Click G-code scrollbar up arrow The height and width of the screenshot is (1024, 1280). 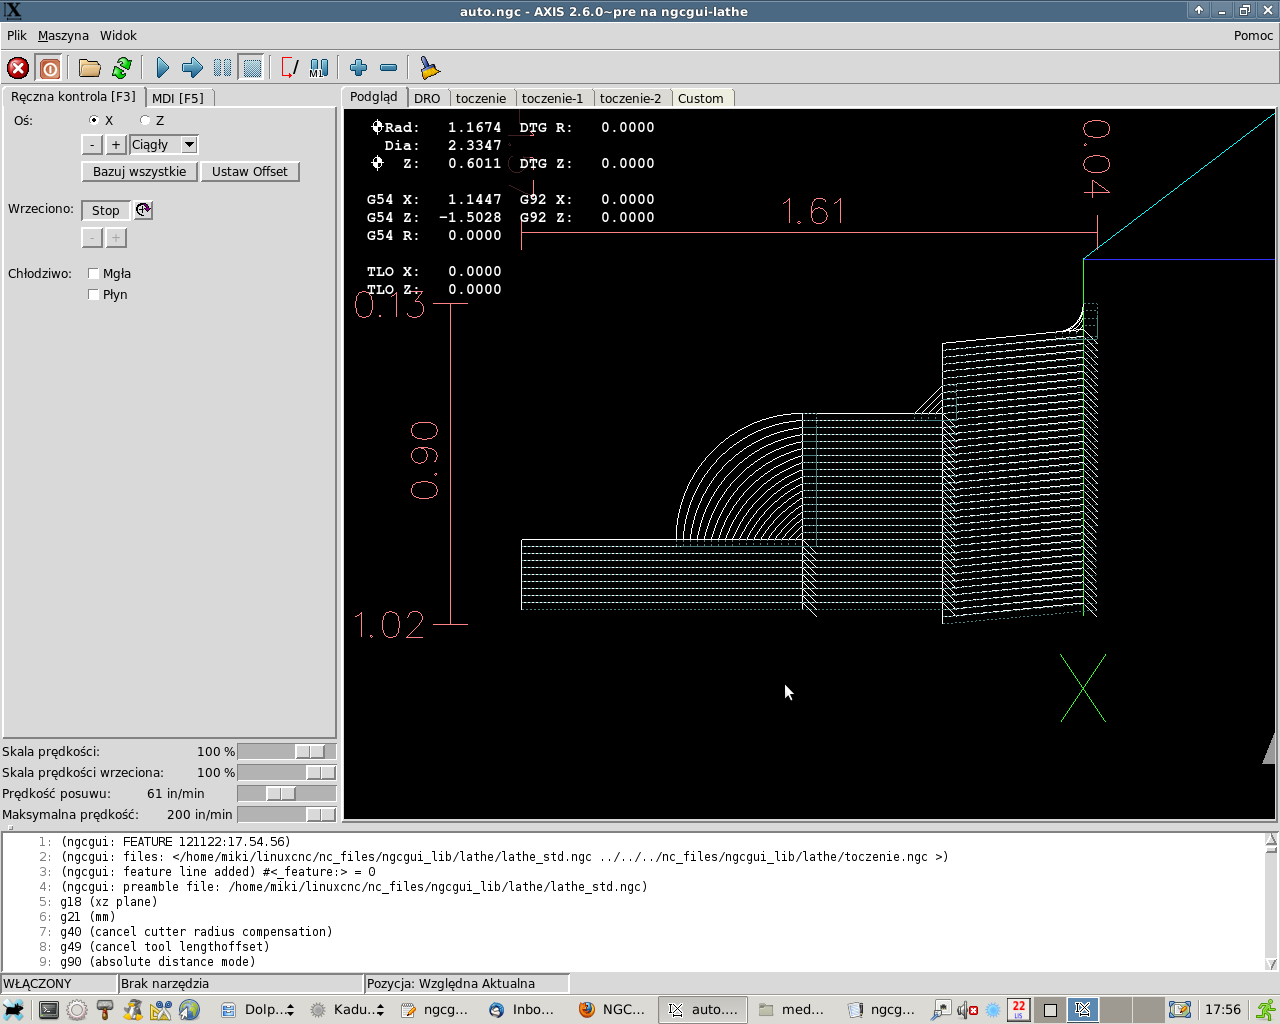coord(1271,838)
